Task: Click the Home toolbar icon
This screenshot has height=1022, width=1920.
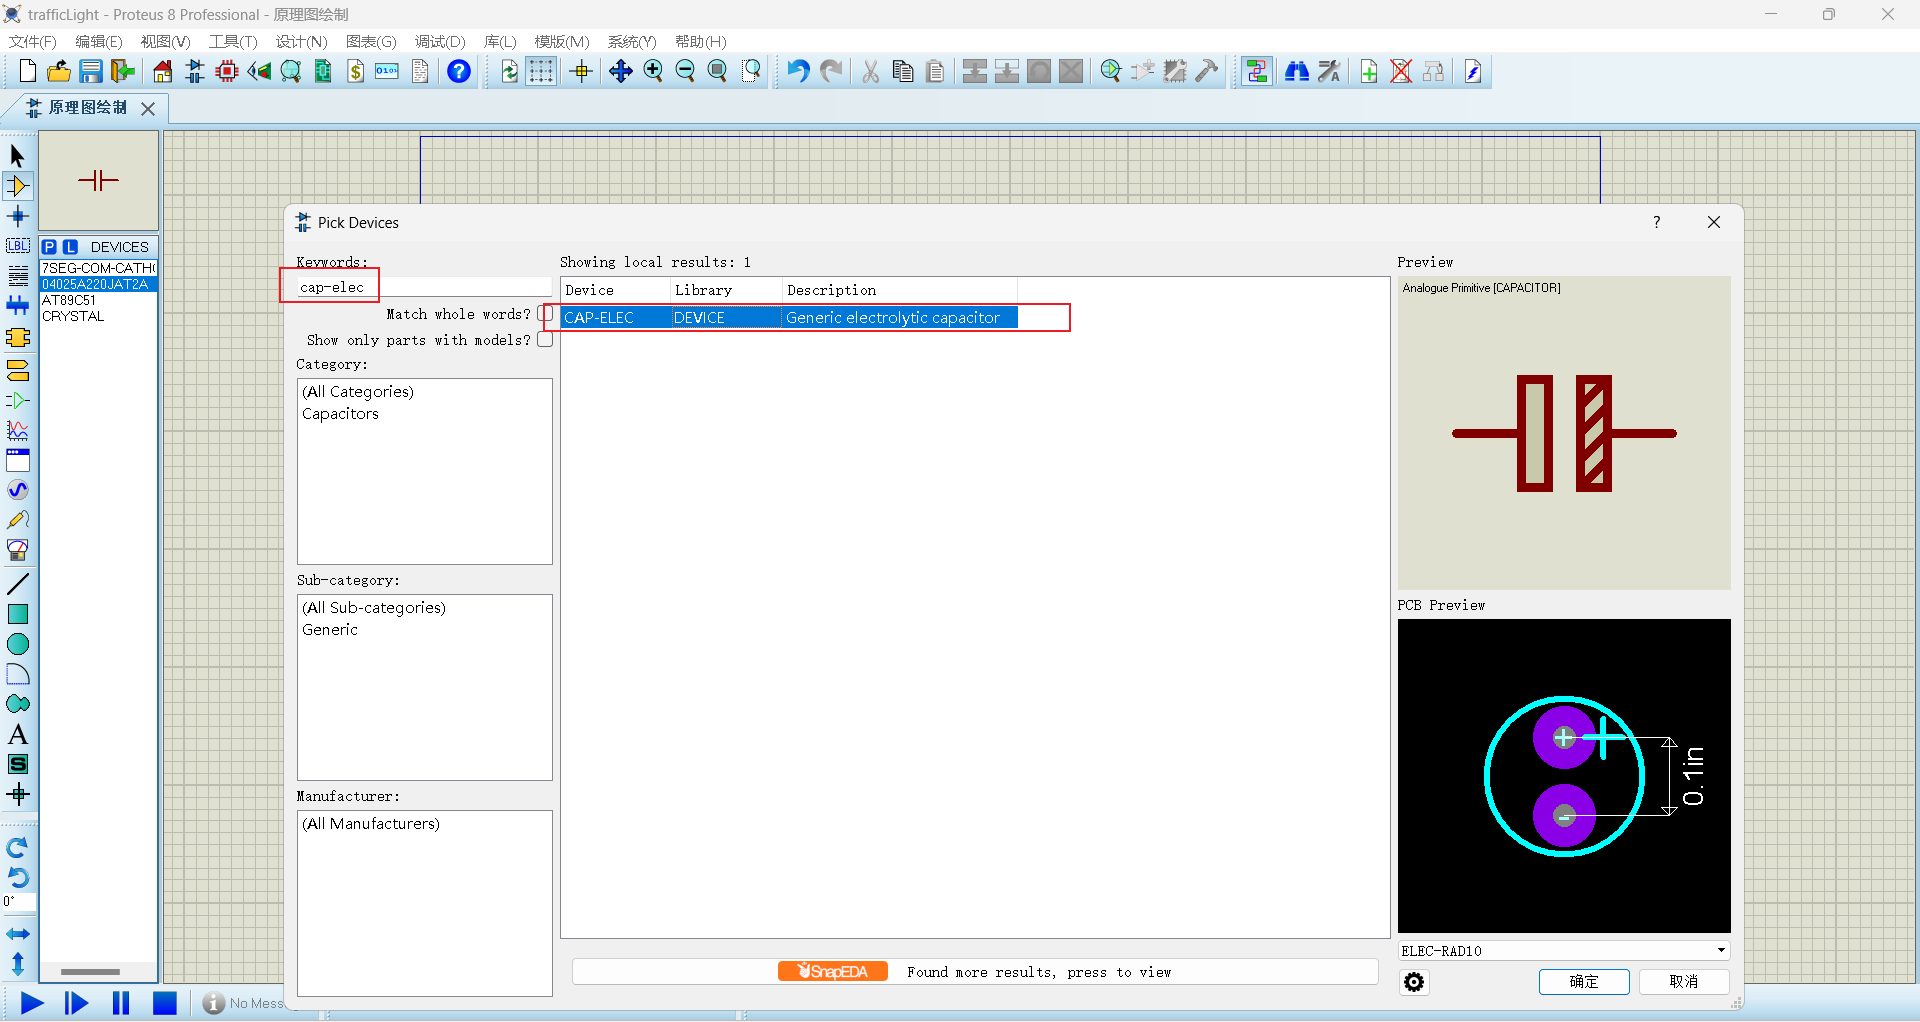Action: coord(162,71)
